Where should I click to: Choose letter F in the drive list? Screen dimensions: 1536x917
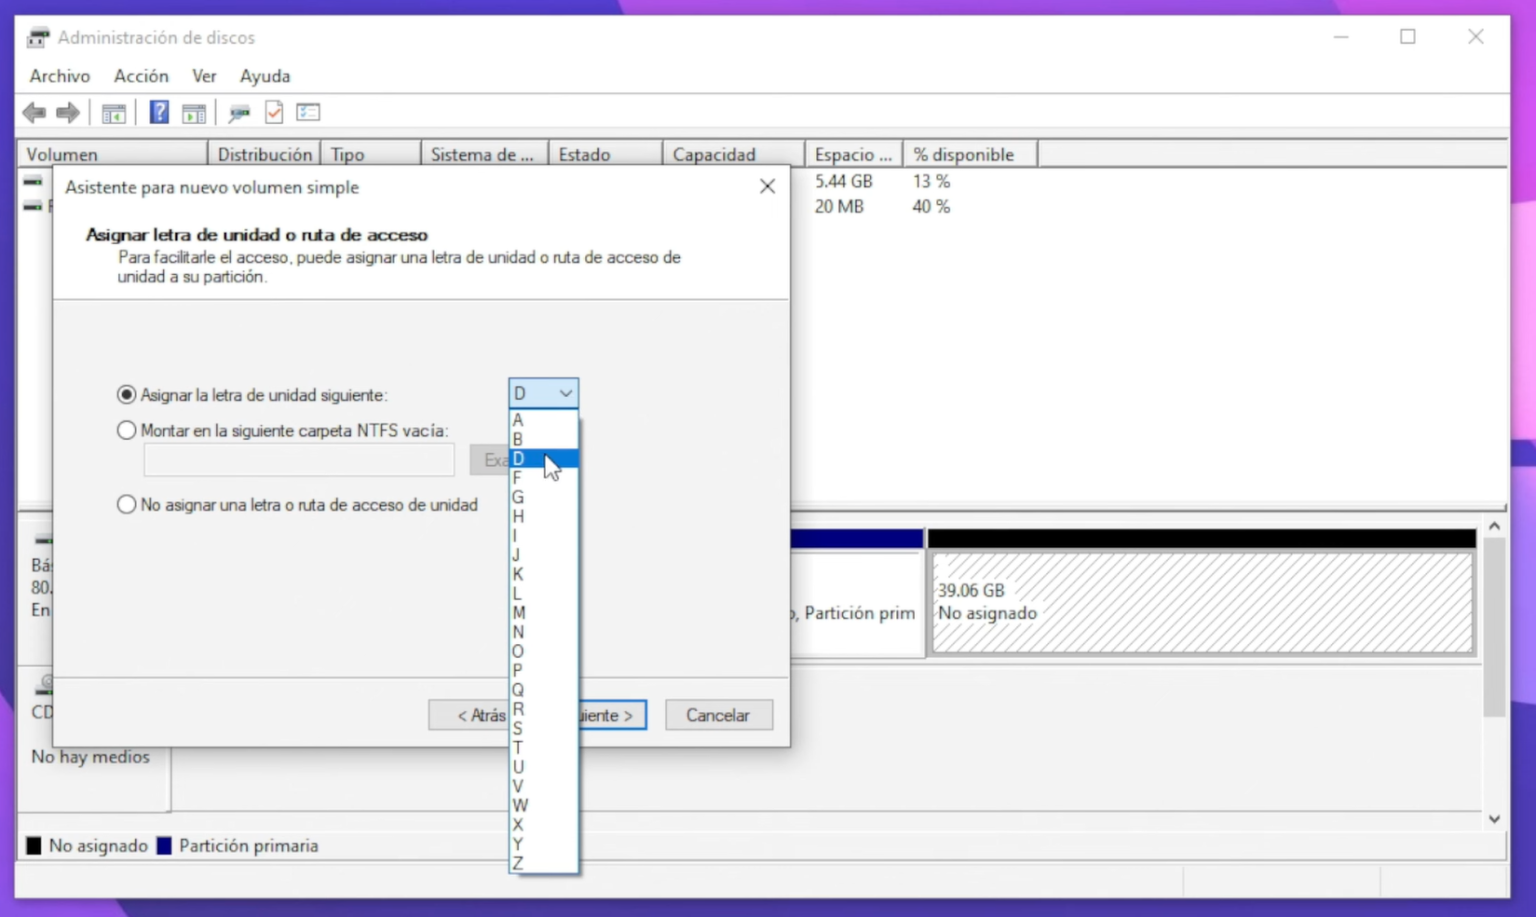click(x=543, y=478)
